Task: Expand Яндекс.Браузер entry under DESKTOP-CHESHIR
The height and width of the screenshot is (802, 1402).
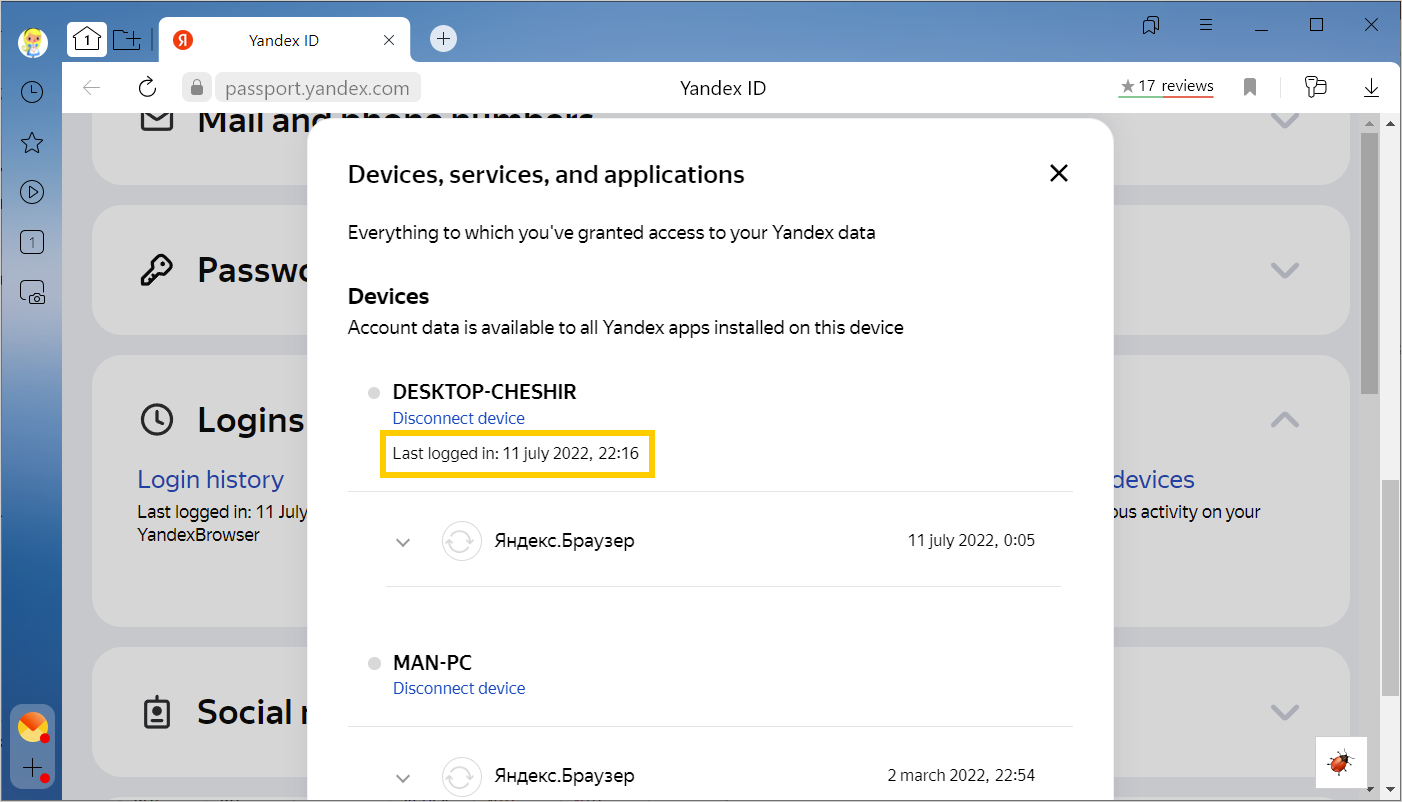Action: (403, 542)
